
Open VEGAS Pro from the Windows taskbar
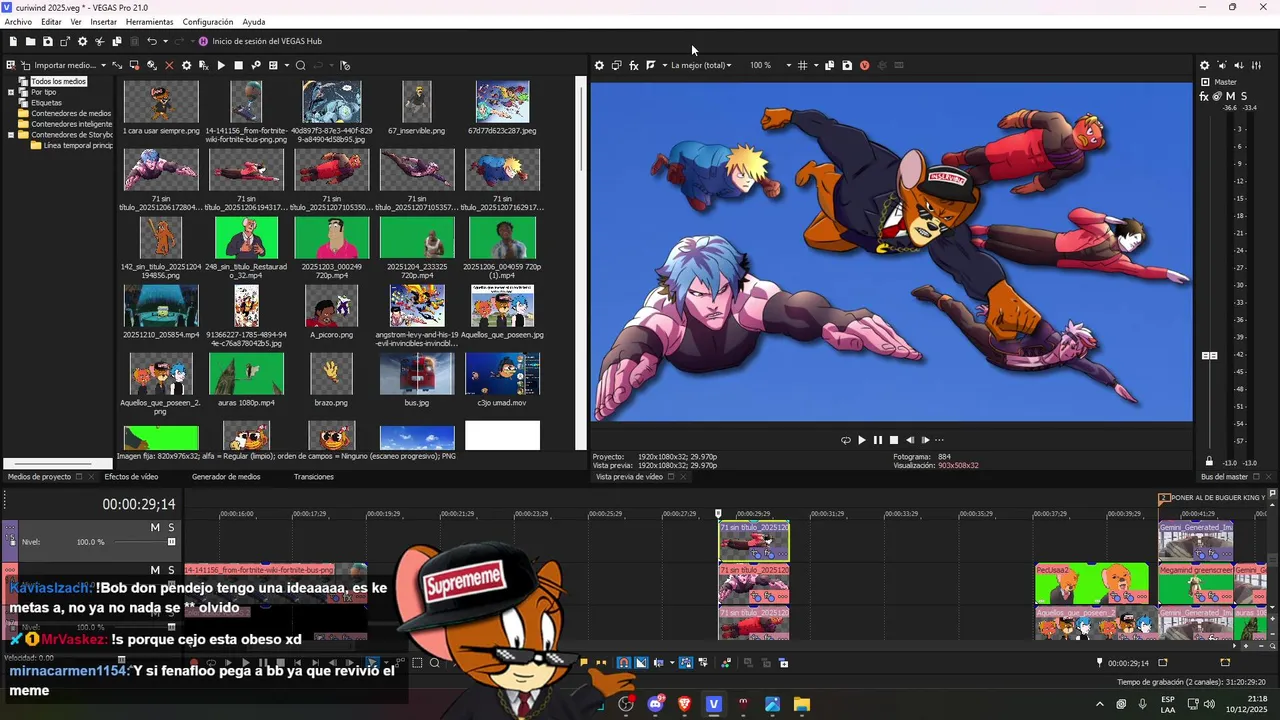click(713, 704)
